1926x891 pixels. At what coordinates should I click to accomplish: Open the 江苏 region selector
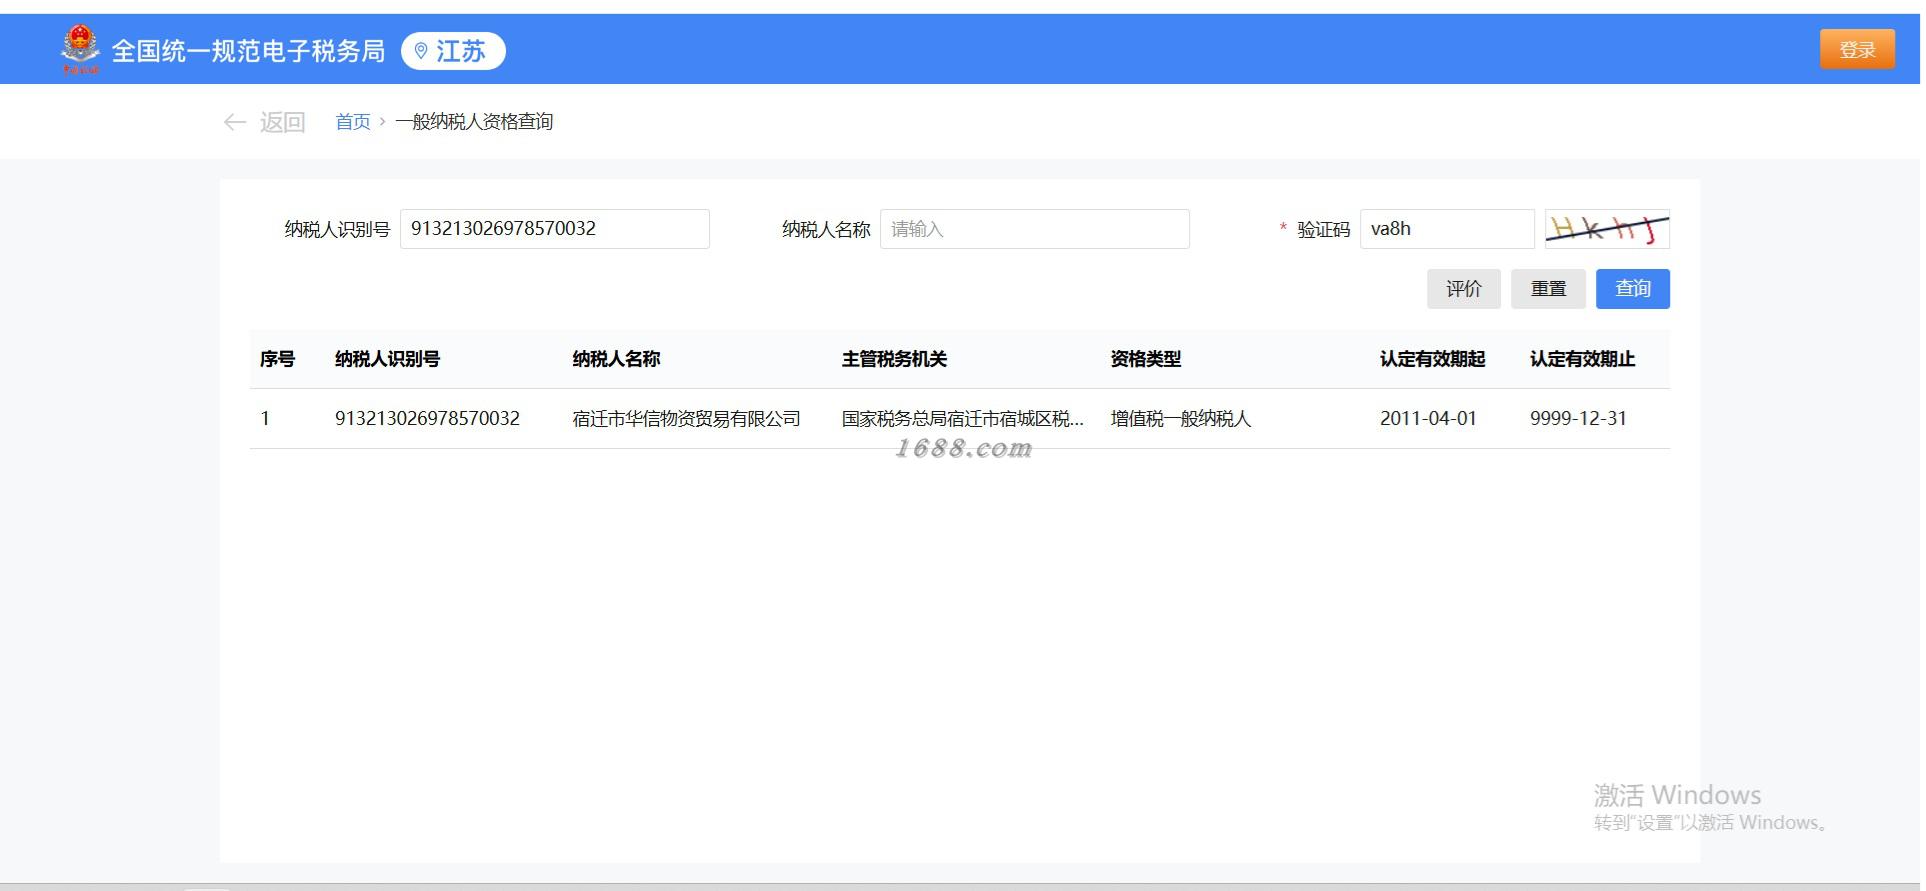click(x=453, y=51)
